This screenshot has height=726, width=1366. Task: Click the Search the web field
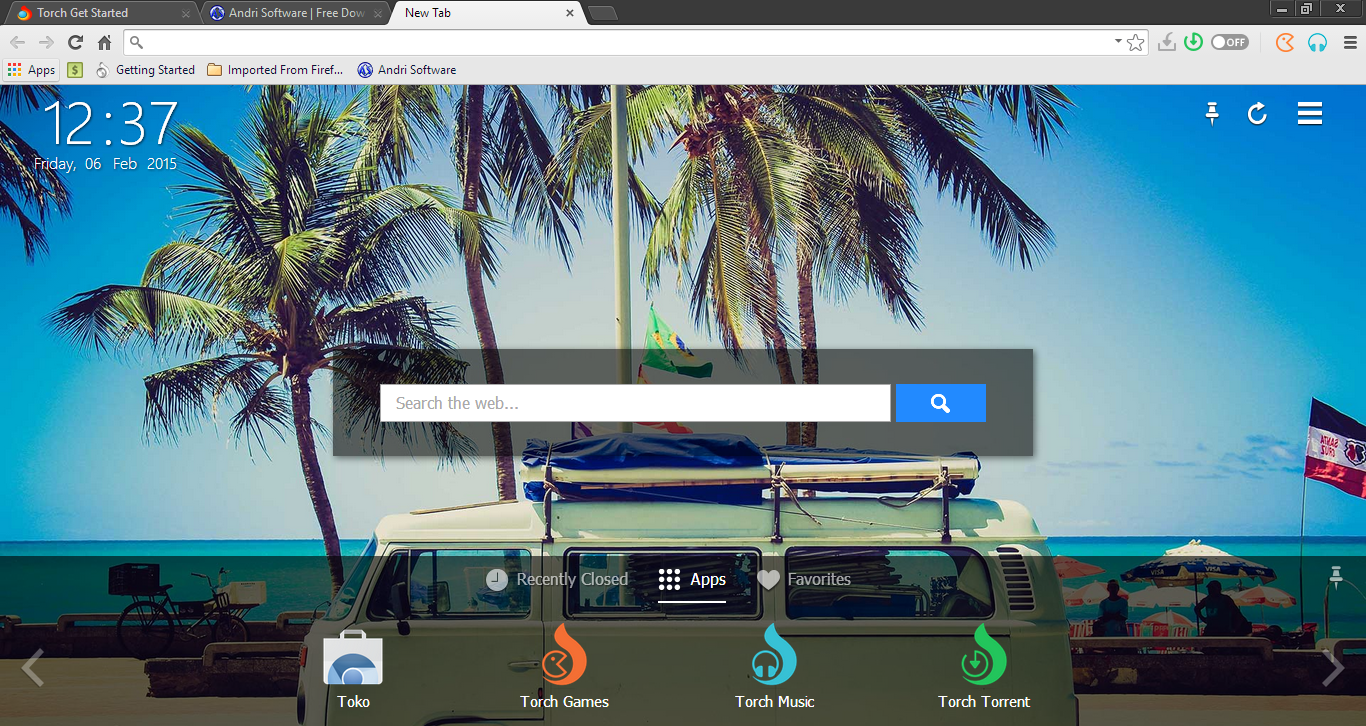point(635,403)
